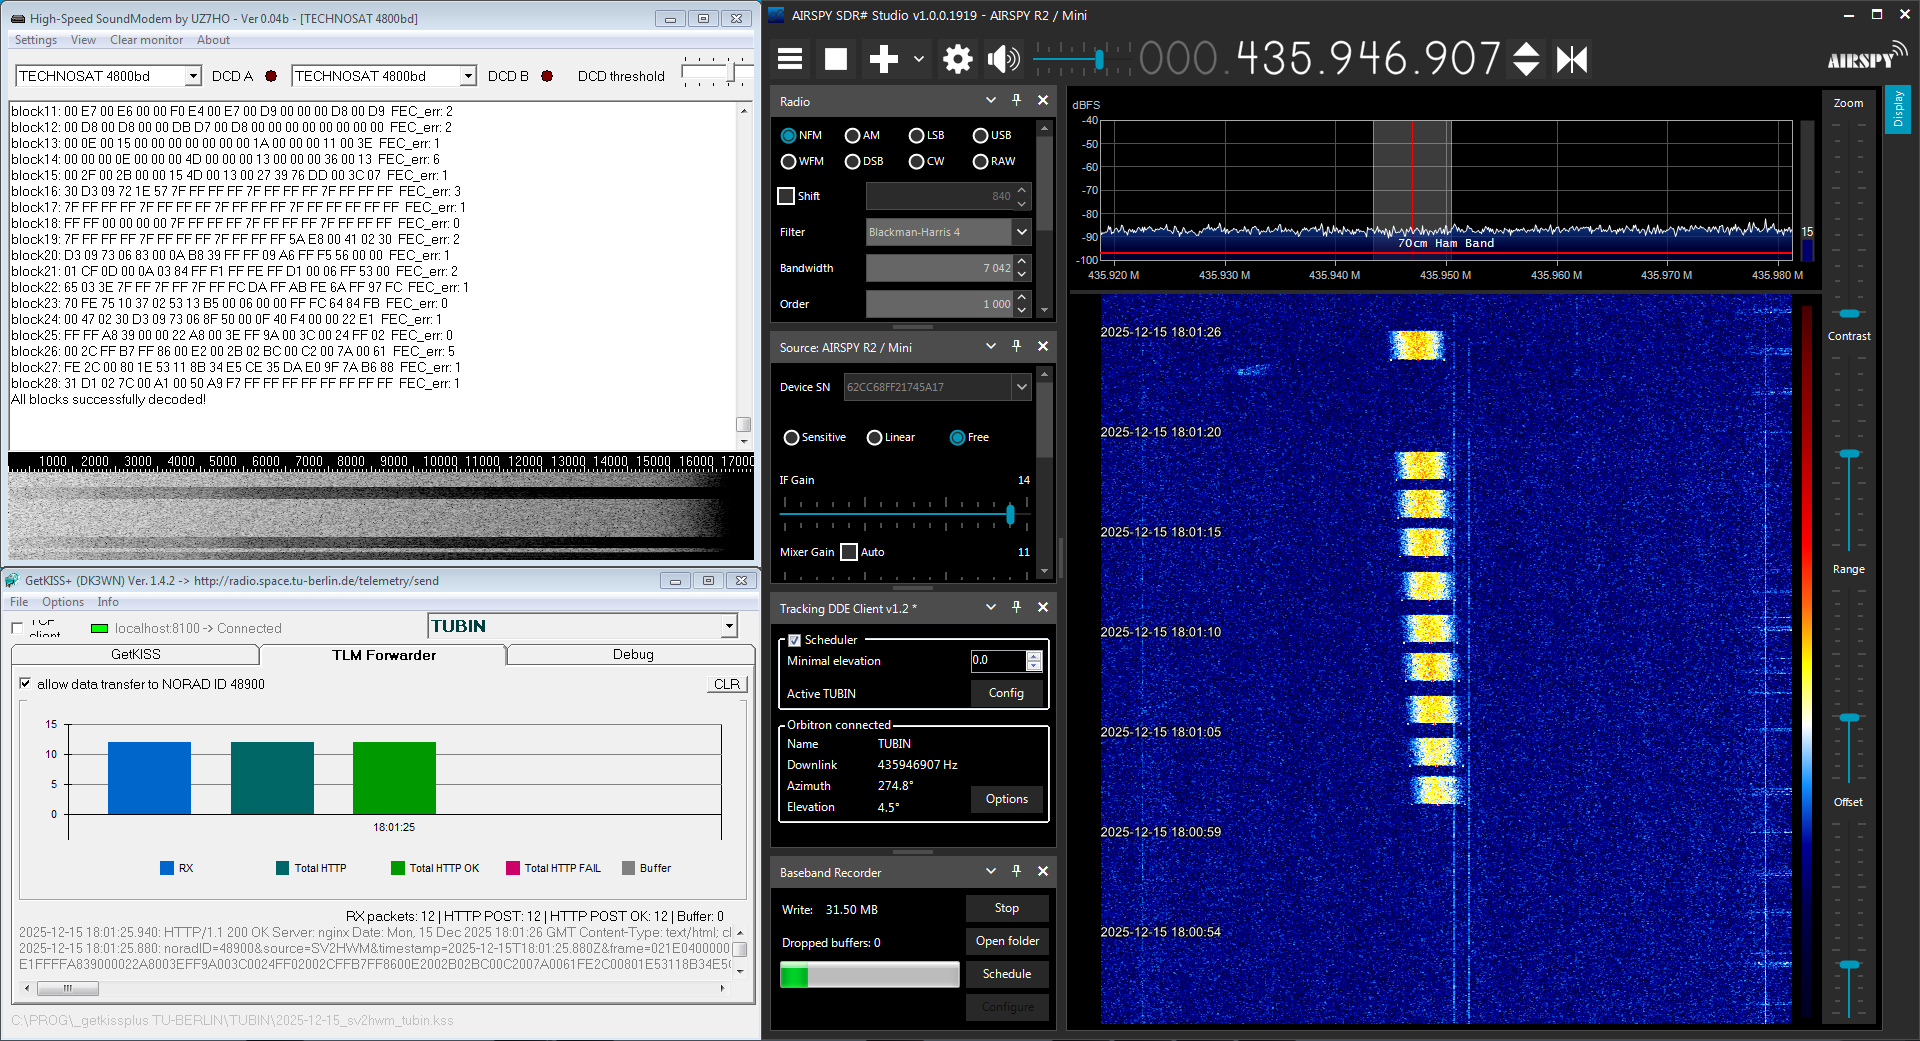
Task: Enable the Shift checkbox
Action: point(787,196)
